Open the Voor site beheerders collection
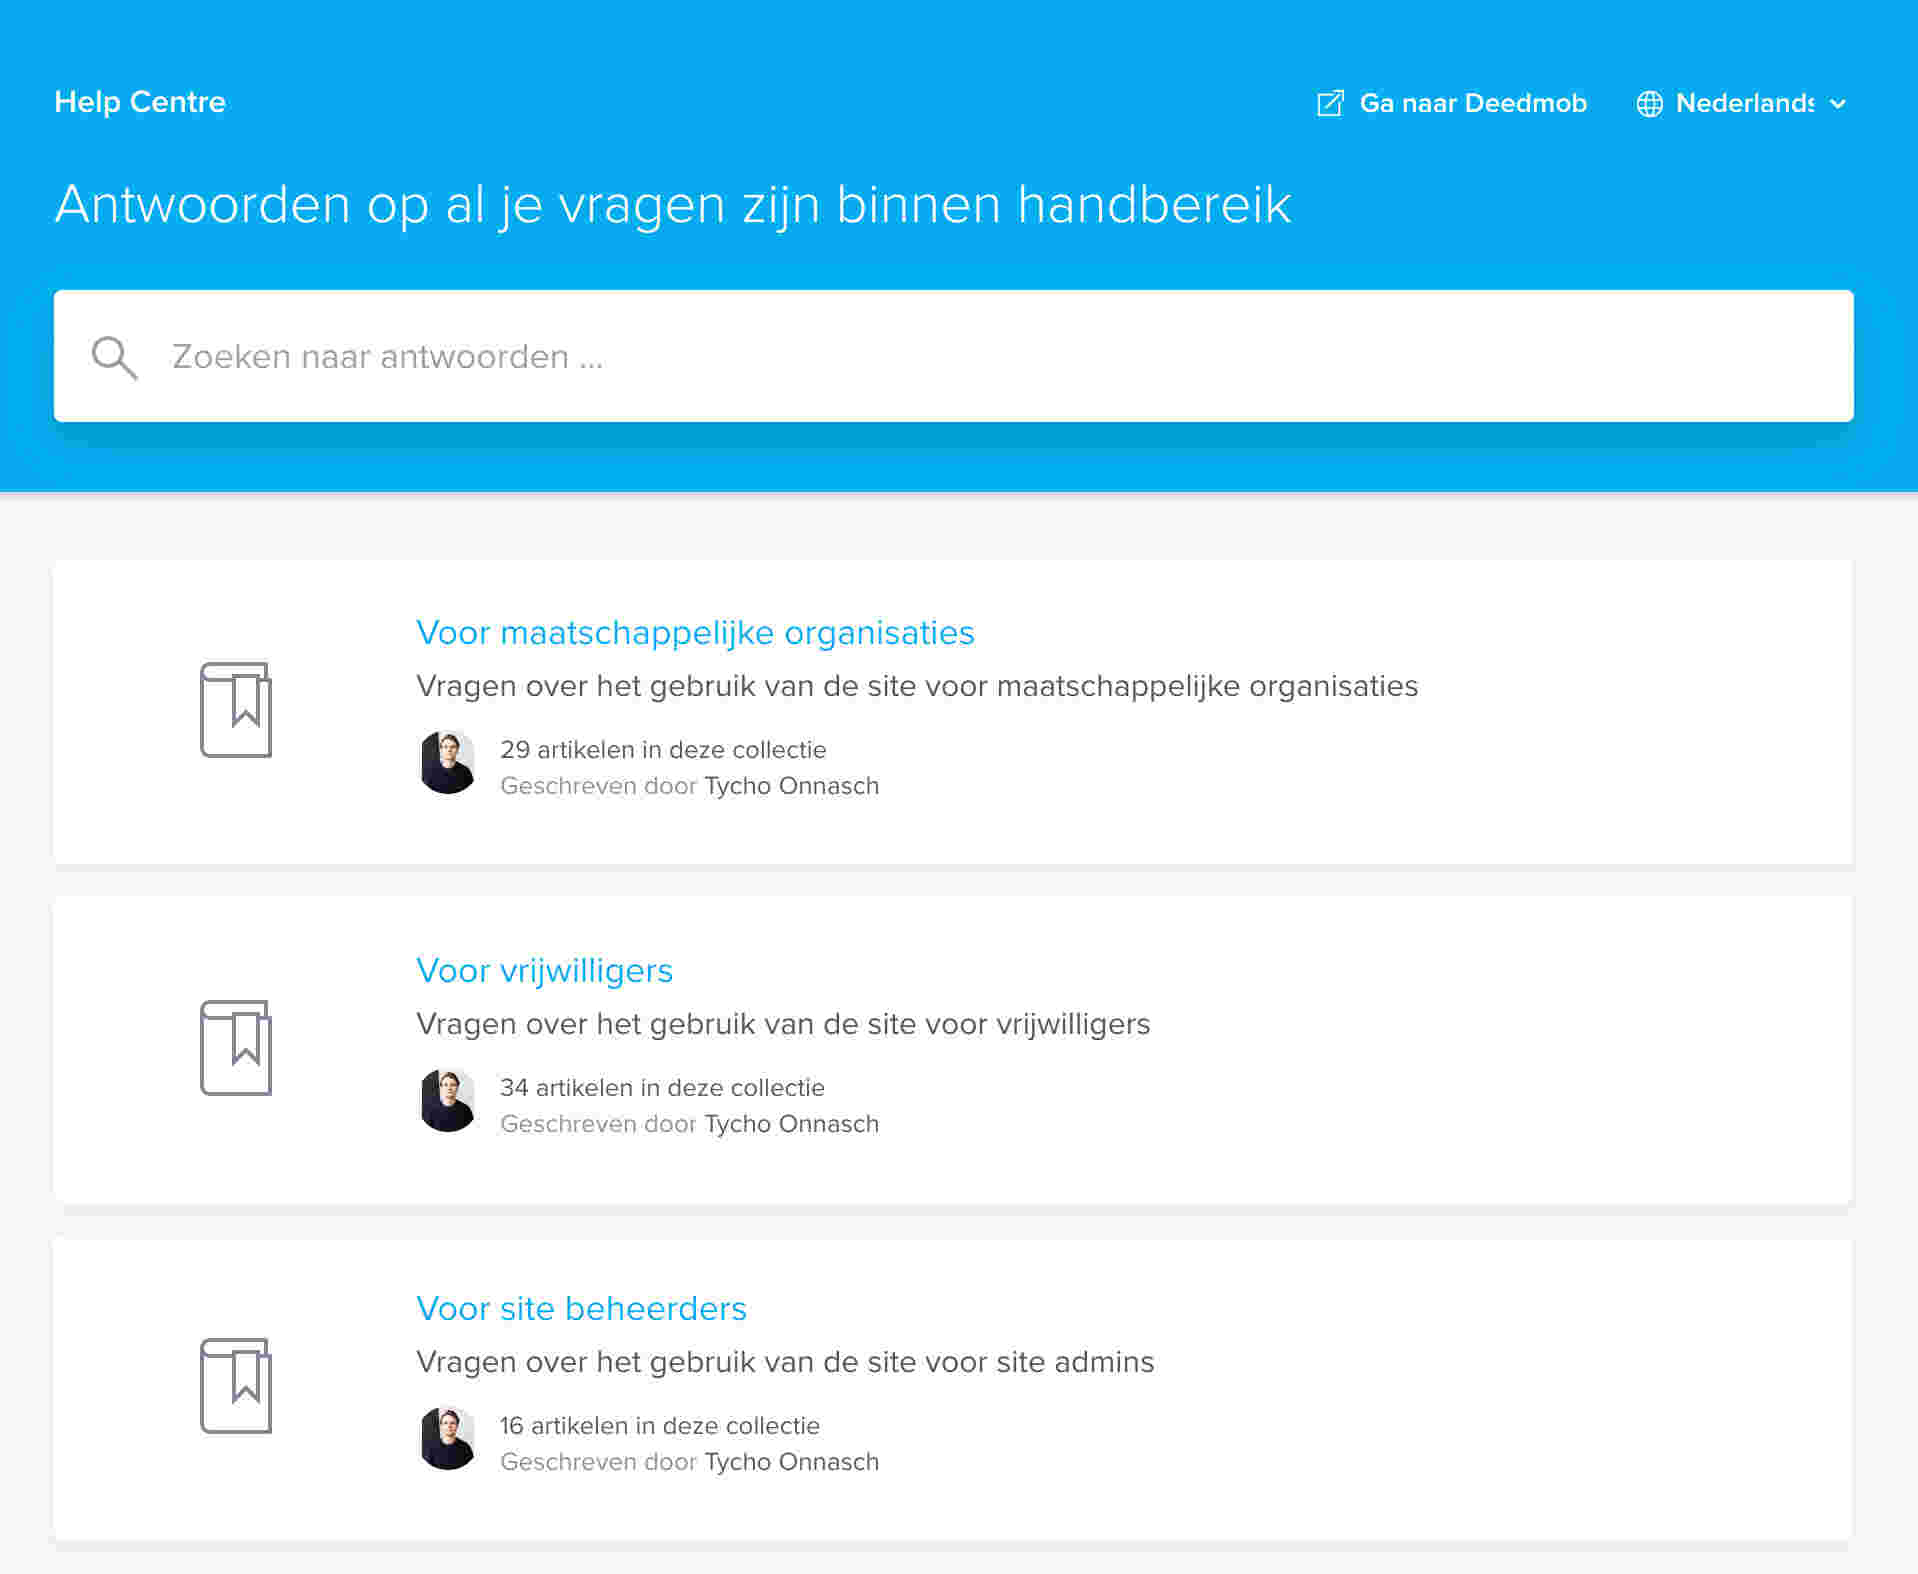This screenshot has width=1918, height=1574. pyautogui.click(x=581, y=1308)
